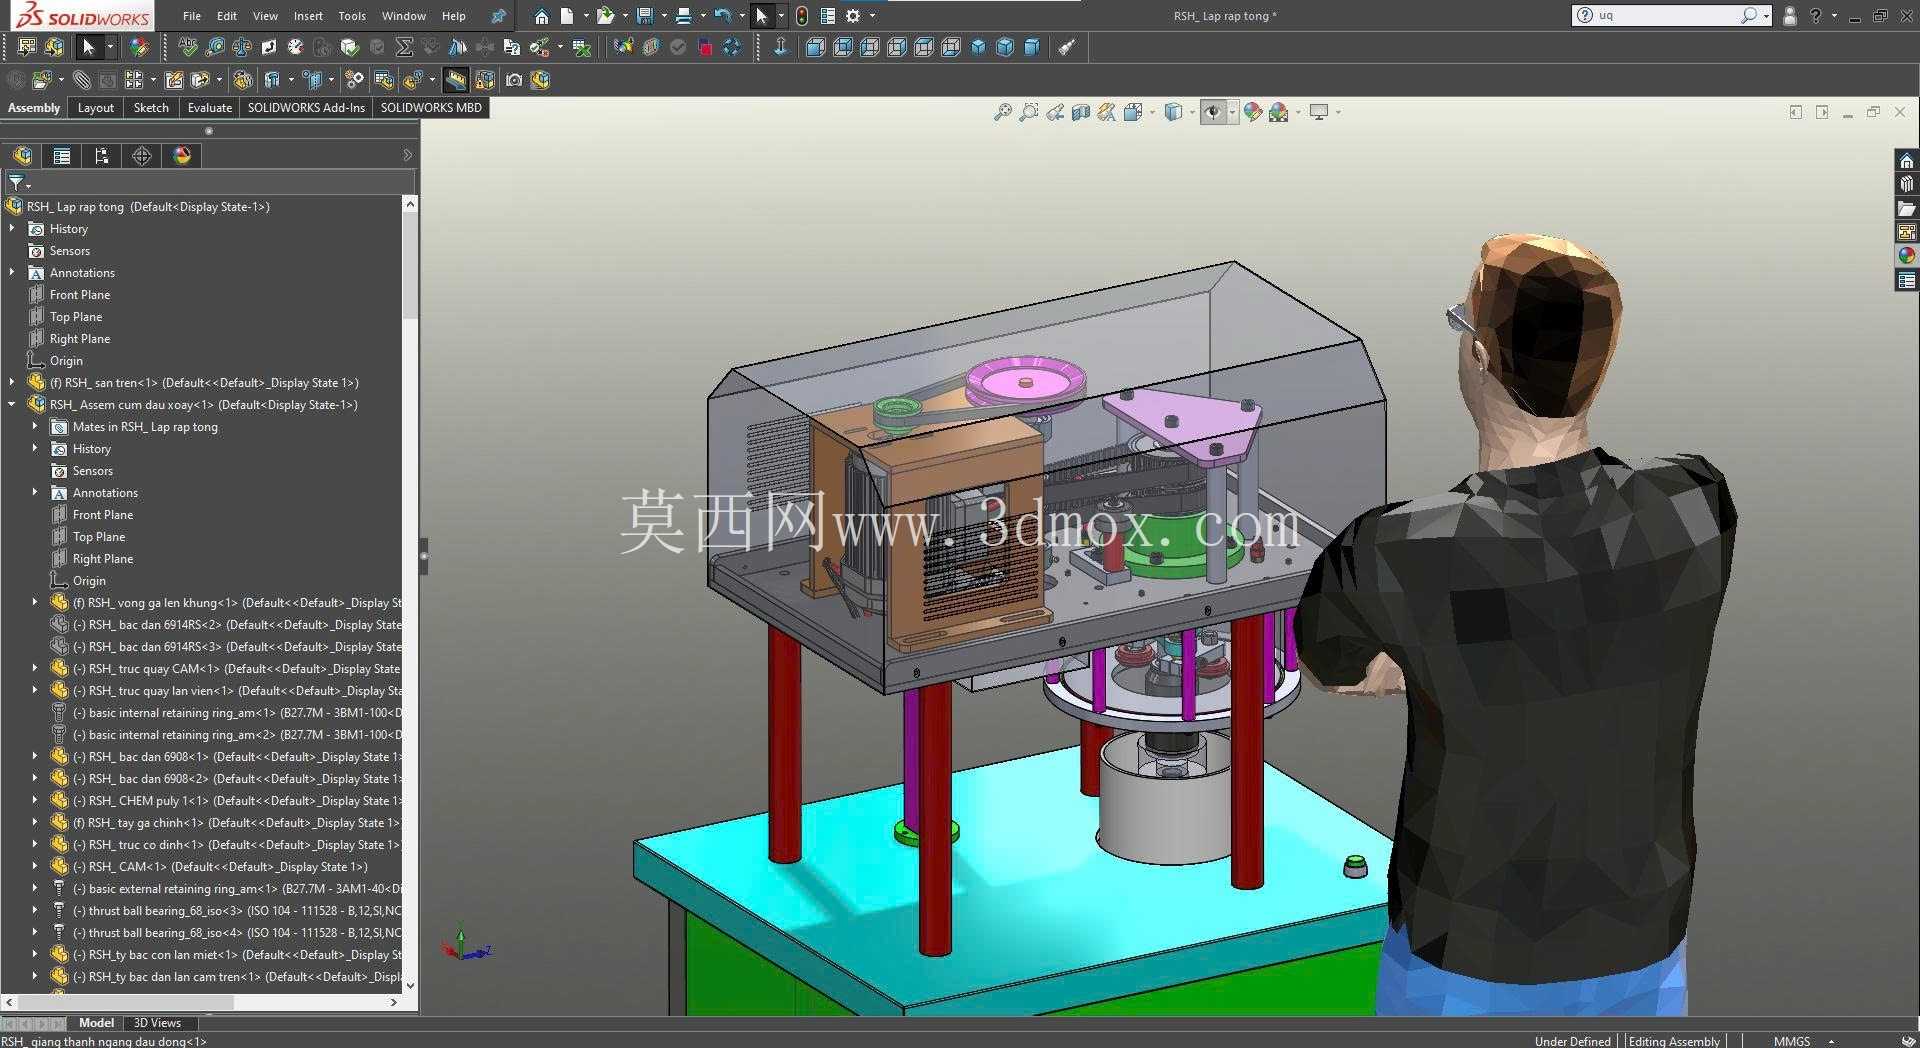Expand the History node in tree
1920x1048 pixels.
click(12, 229)
